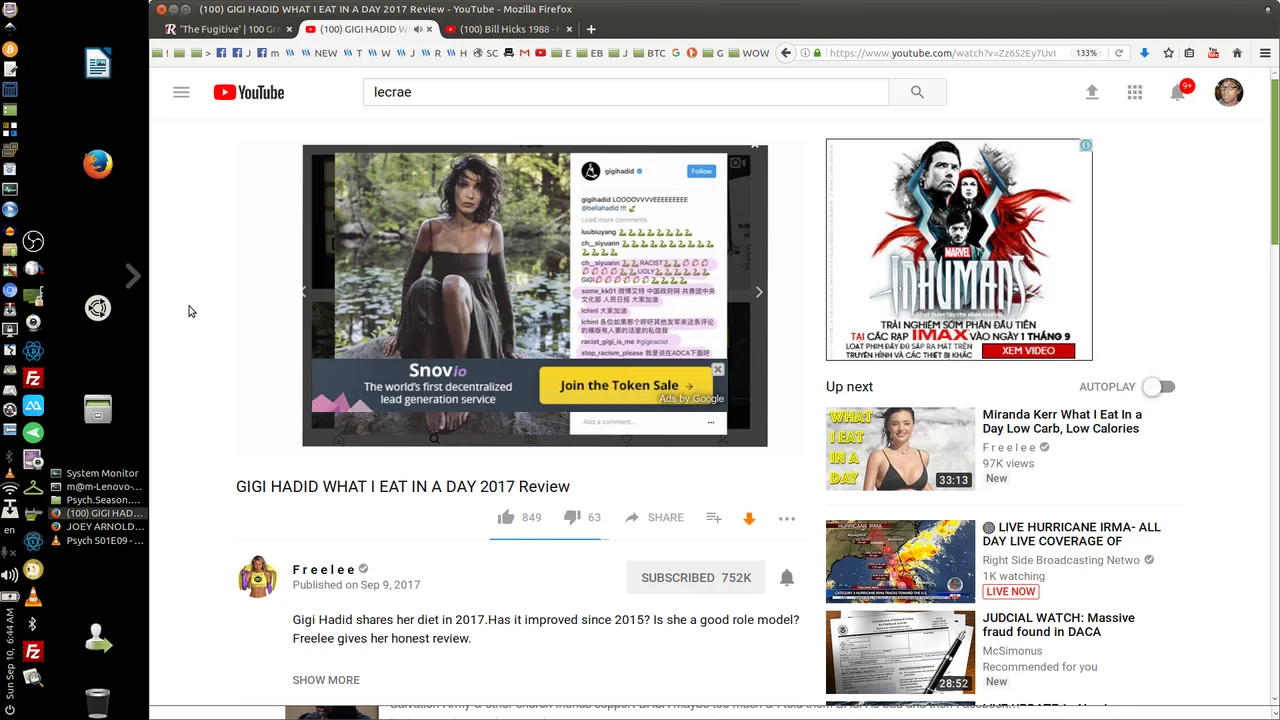Open Hurricane Irma live stream thumbnail
1280x720 pixels.
(900, 561)
